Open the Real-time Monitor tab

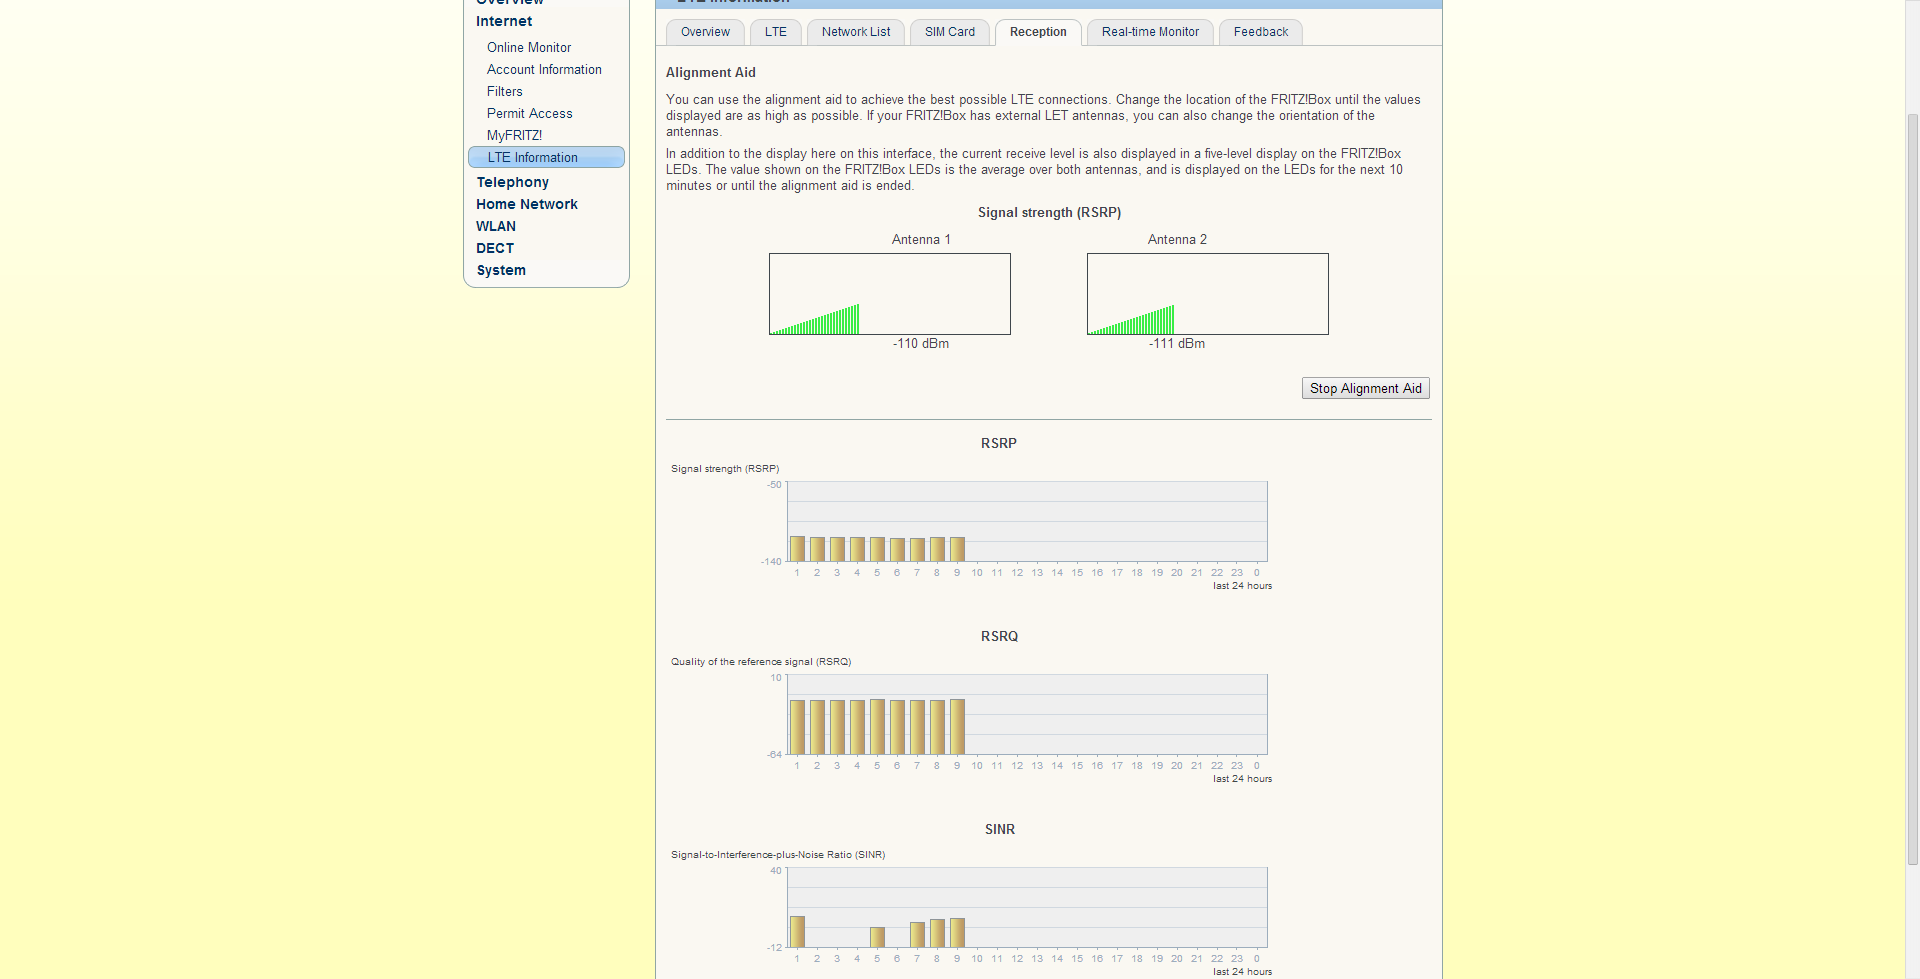(x=1150, y=32)
